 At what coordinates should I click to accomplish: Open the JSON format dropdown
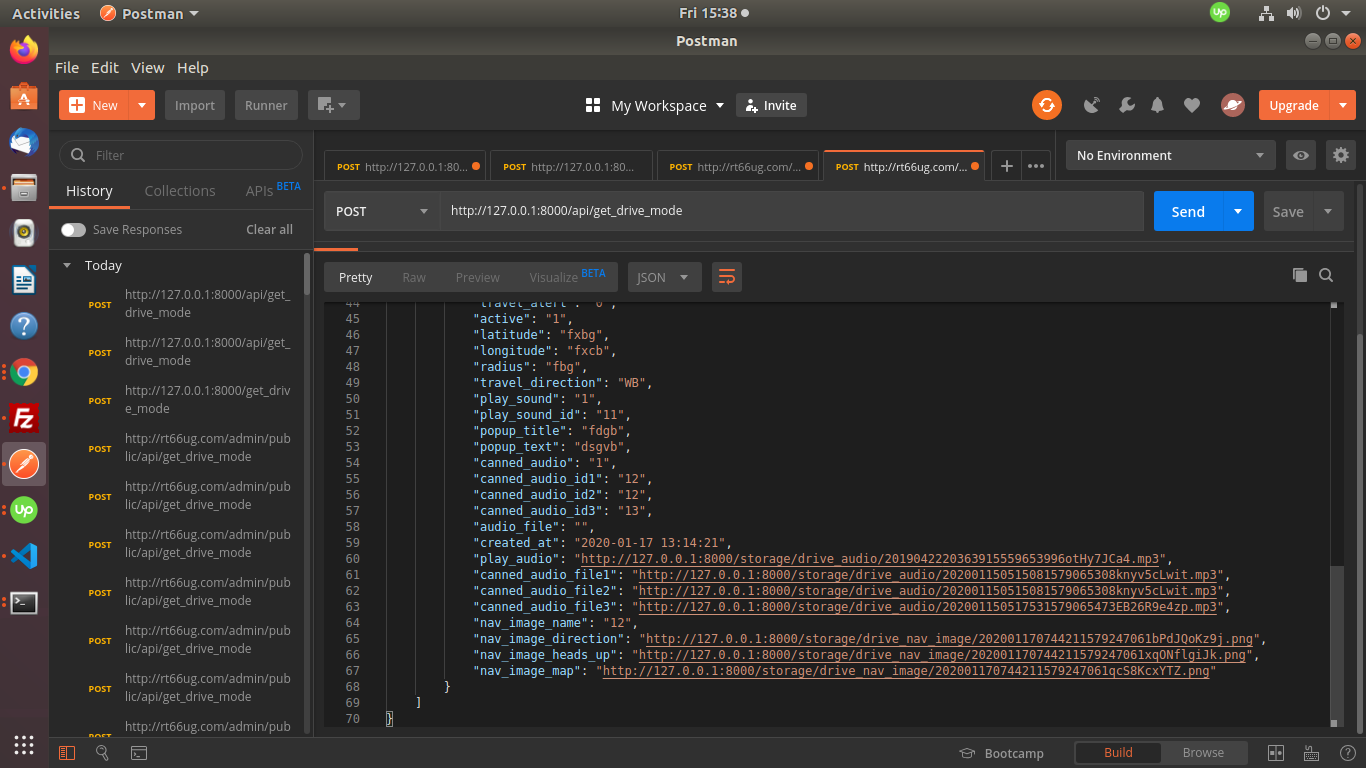(x=663, y=277)
